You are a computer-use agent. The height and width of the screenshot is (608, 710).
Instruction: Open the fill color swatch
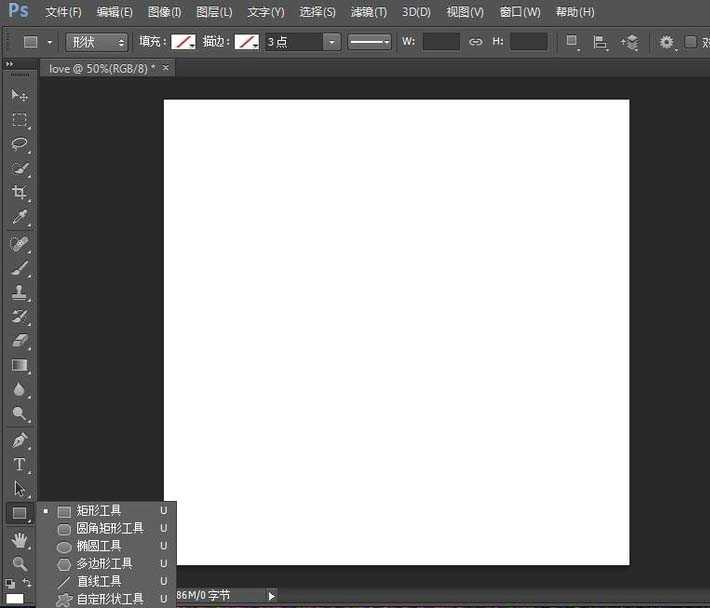point(182,42)
